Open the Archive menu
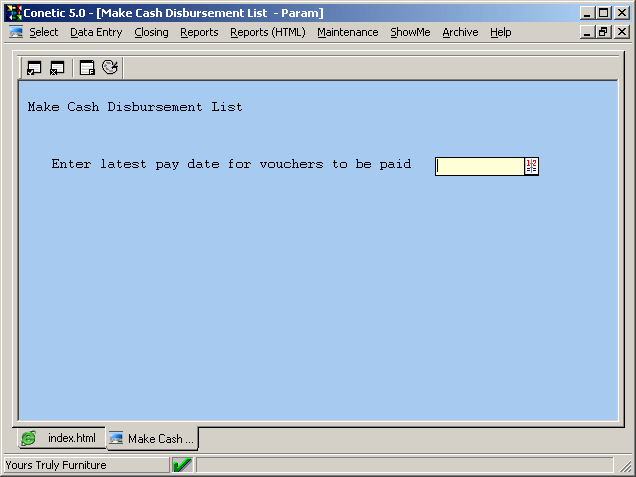The width and height of the screenshot is (636, 477). (x=460, y=32)
